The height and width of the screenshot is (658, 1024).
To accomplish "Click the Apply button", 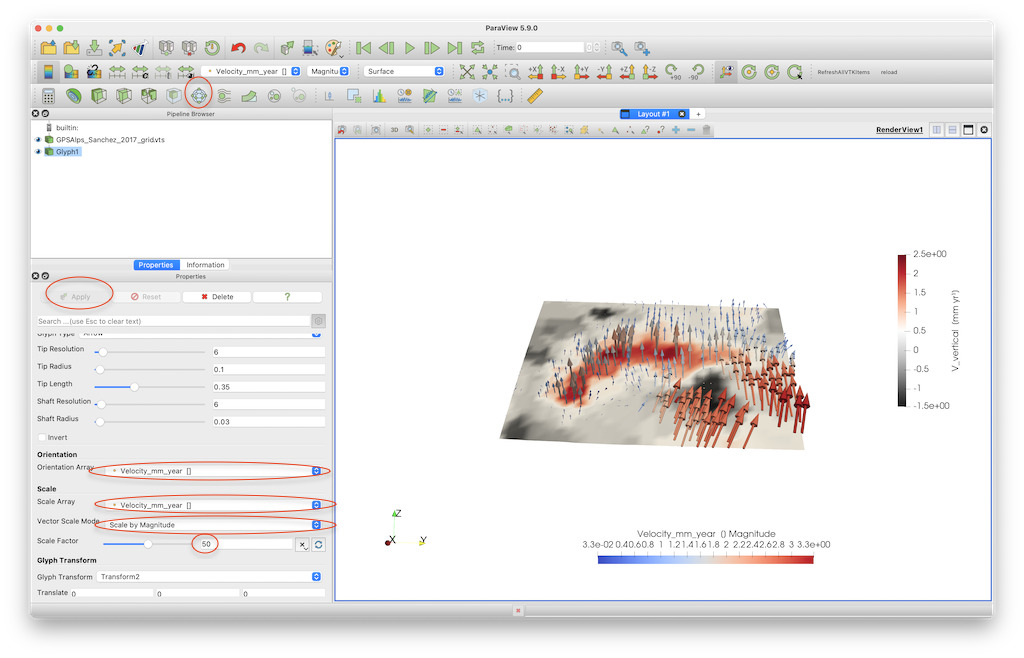I will (x=76, y=297).
